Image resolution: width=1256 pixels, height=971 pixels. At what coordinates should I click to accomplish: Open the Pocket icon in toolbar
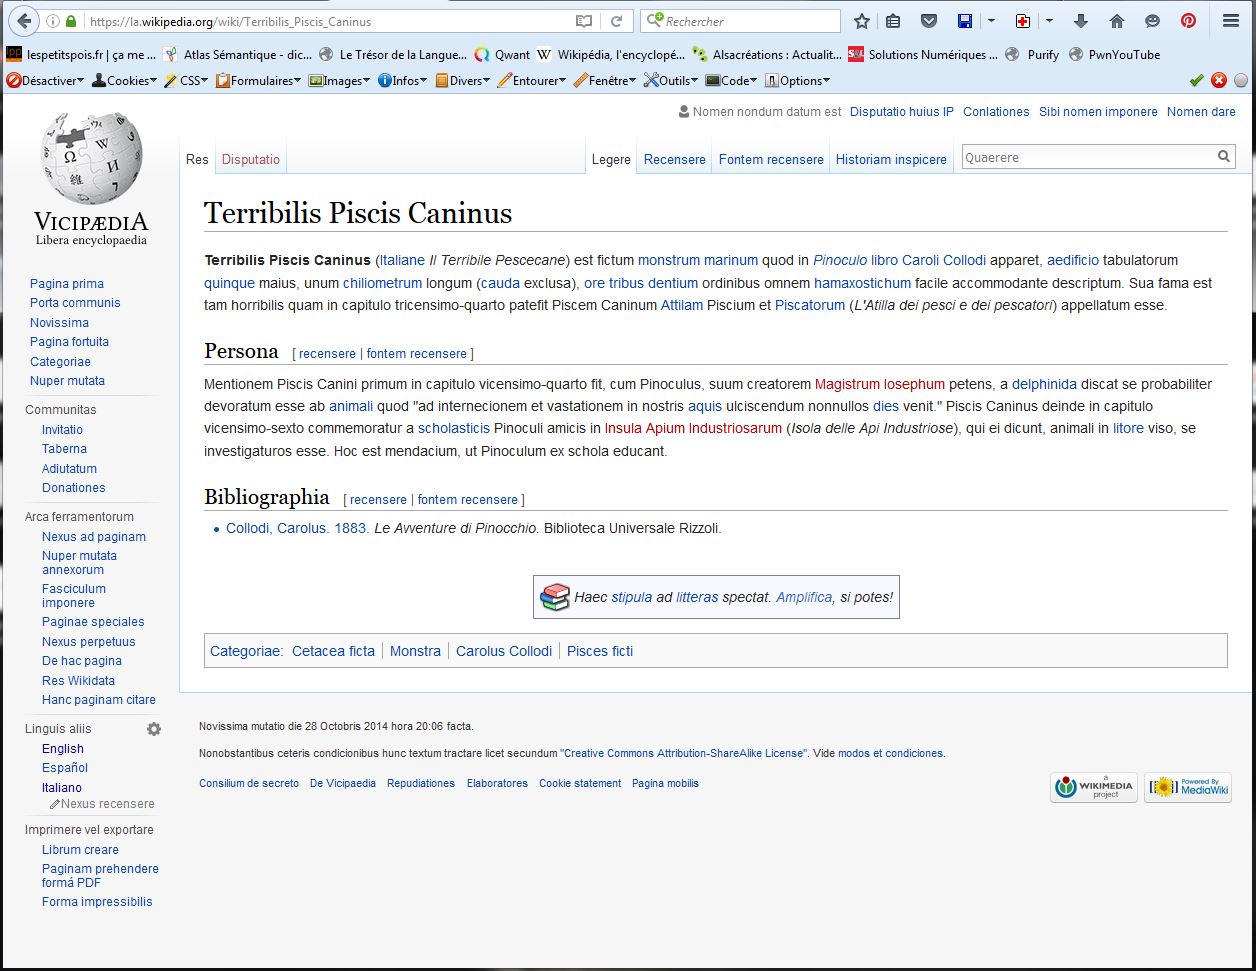pos(929,21)
